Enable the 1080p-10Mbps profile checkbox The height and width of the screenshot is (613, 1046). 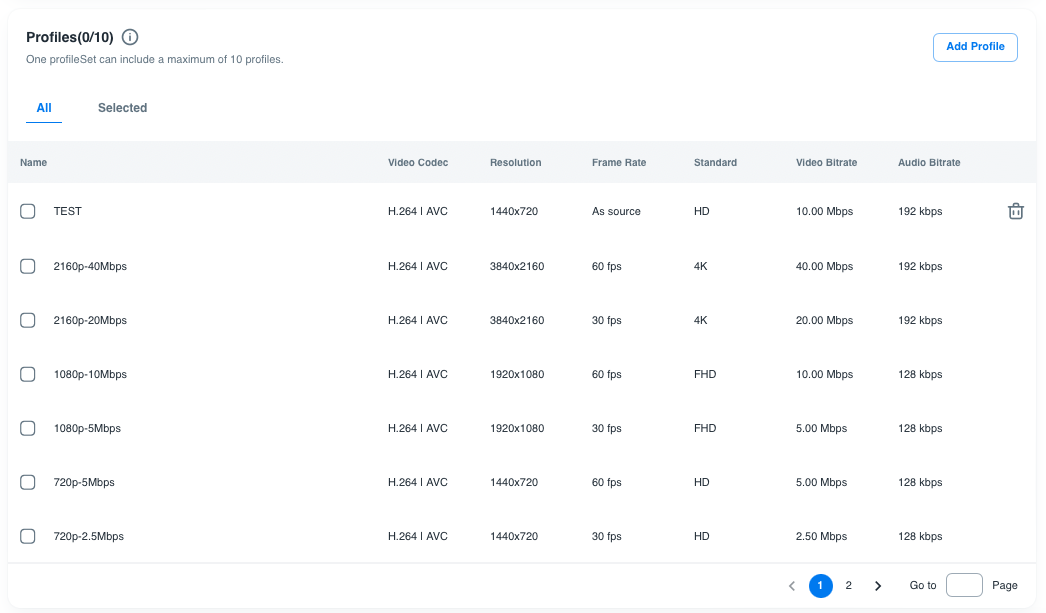pyautogui.click(x=28, y=374)
